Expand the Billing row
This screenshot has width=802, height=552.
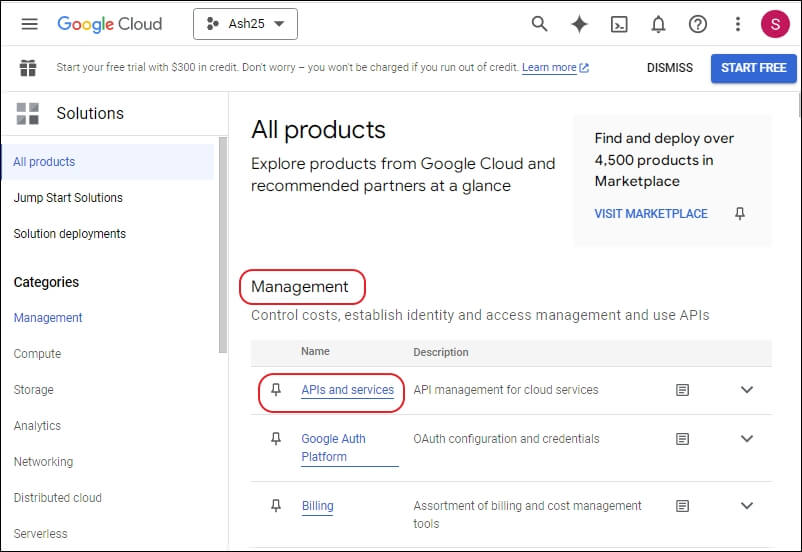pos(747,505)
